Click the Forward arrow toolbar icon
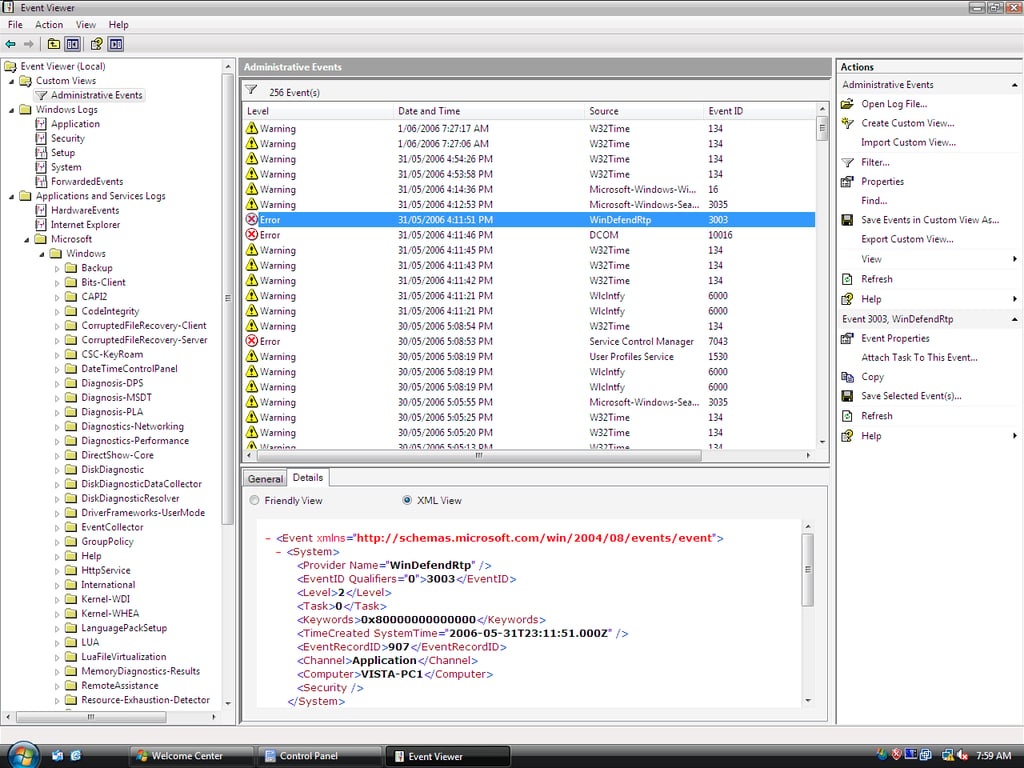This screenshot has width=1024, height=768. pos(28,44)
